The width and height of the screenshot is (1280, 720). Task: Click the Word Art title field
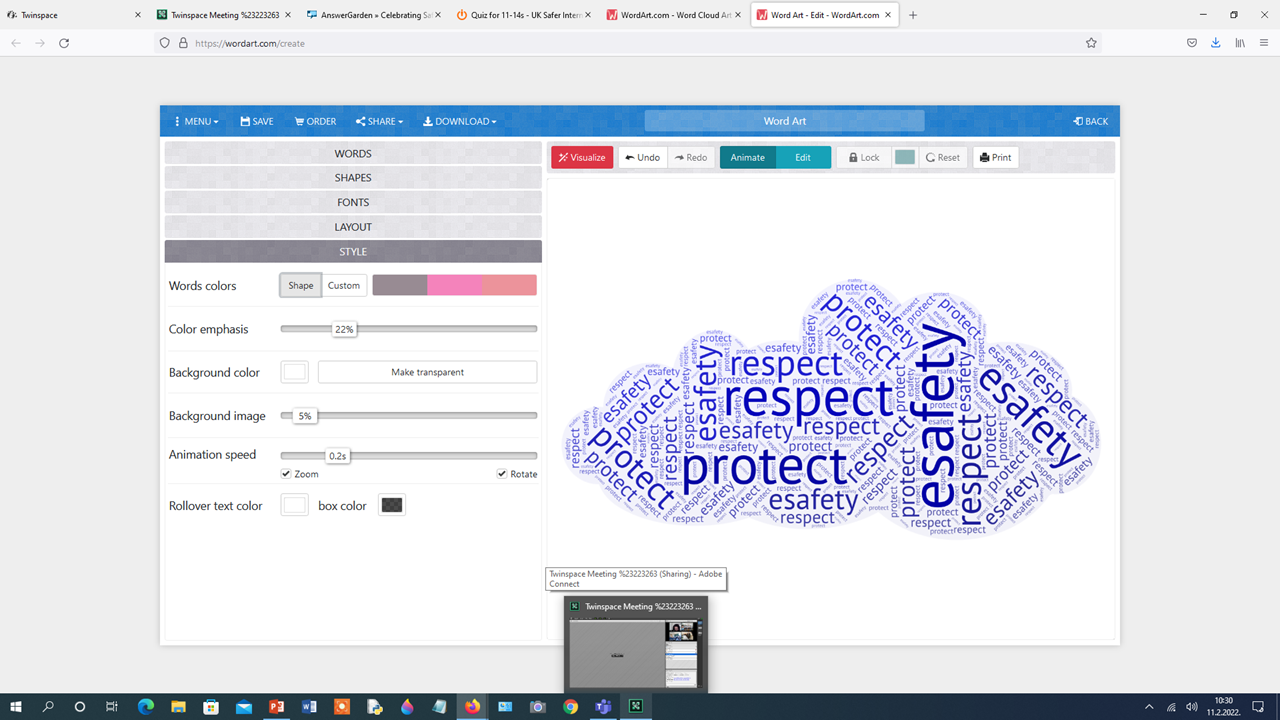coord(784,121)
